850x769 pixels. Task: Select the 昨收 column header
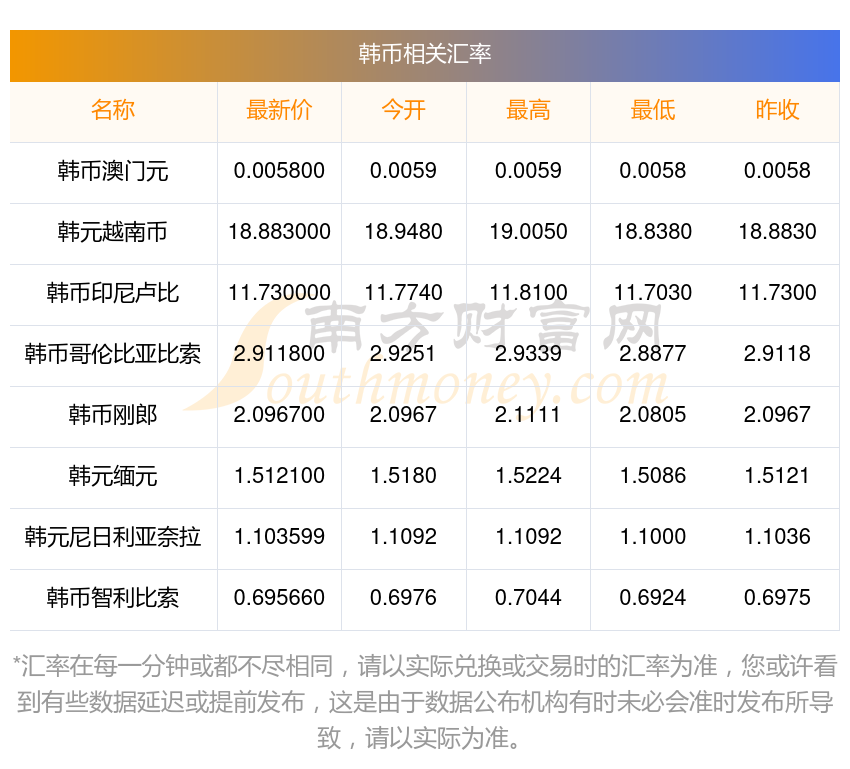click(x=777, y=110)
